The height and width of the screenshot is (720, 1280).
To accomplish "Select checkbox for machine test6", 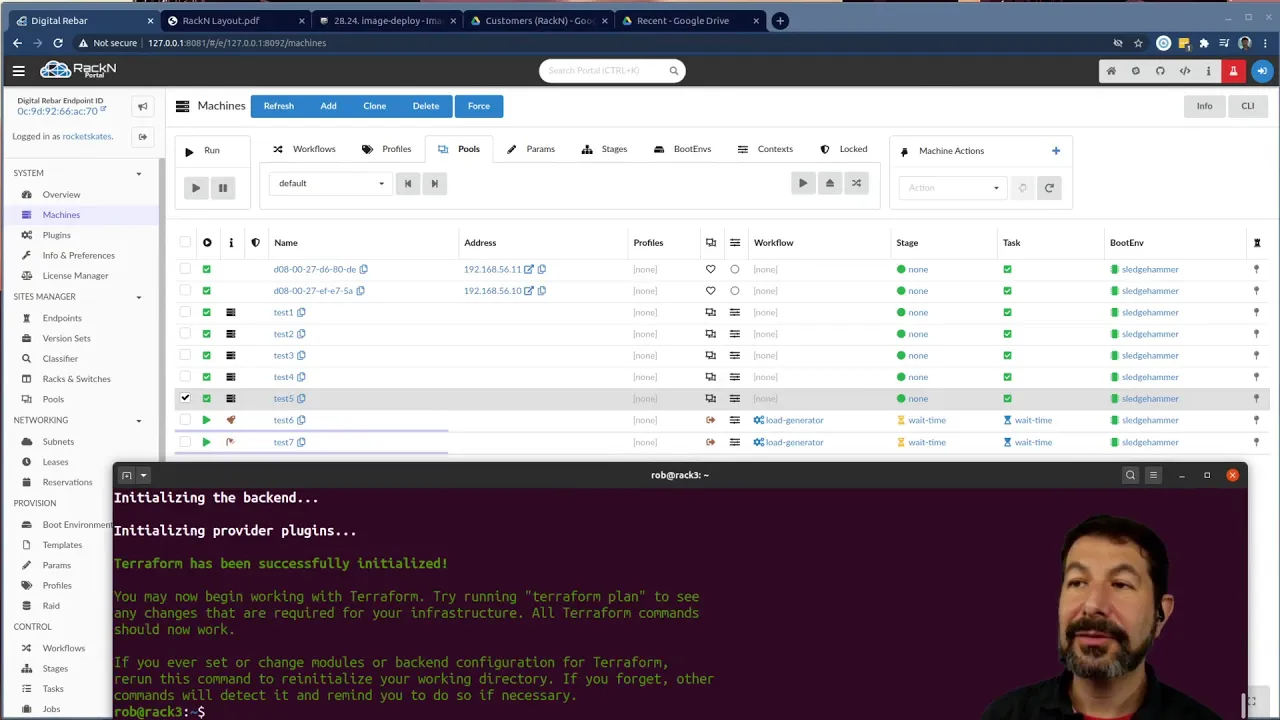I will [x=185, y=421].
